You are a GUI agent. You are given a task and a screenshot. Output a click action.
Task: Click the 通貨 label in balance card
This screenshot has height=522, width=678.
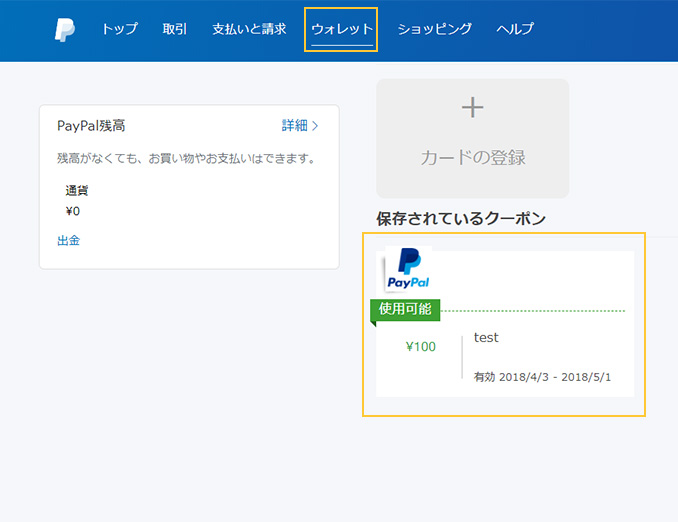coord(77,190)
